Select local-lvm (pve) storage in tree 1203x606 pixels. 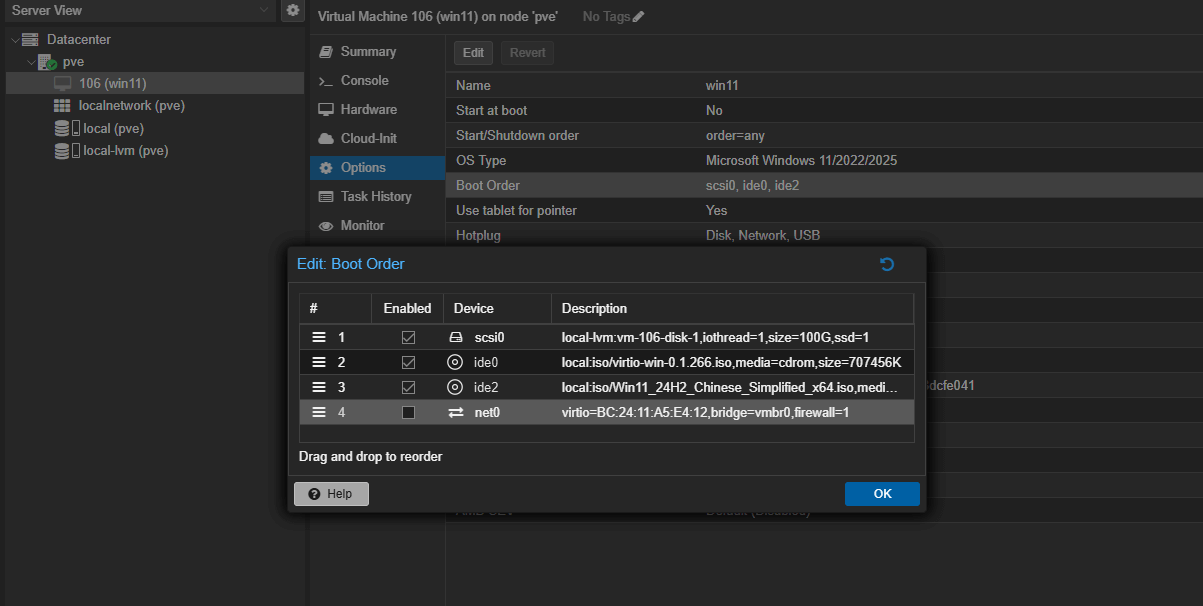(x=125, y=151)
